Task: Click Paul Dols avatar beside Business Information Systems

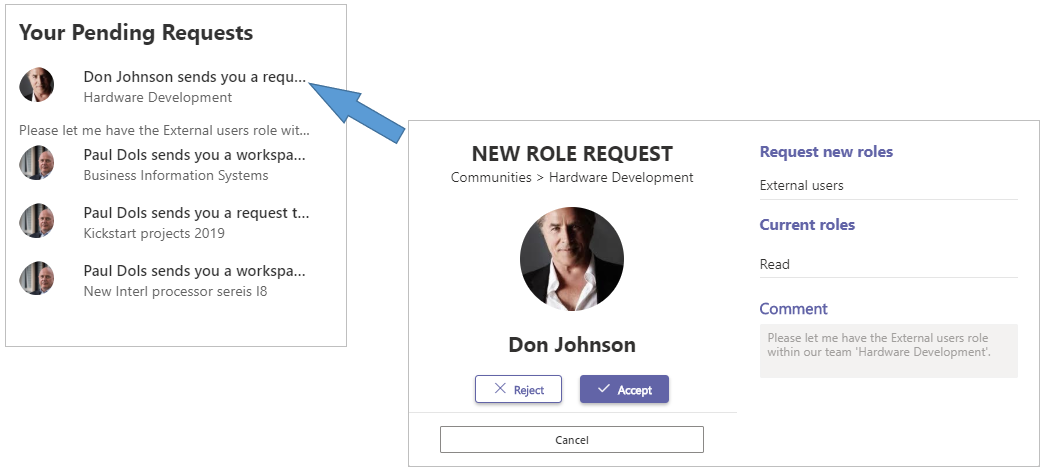Action: point(37,163)
